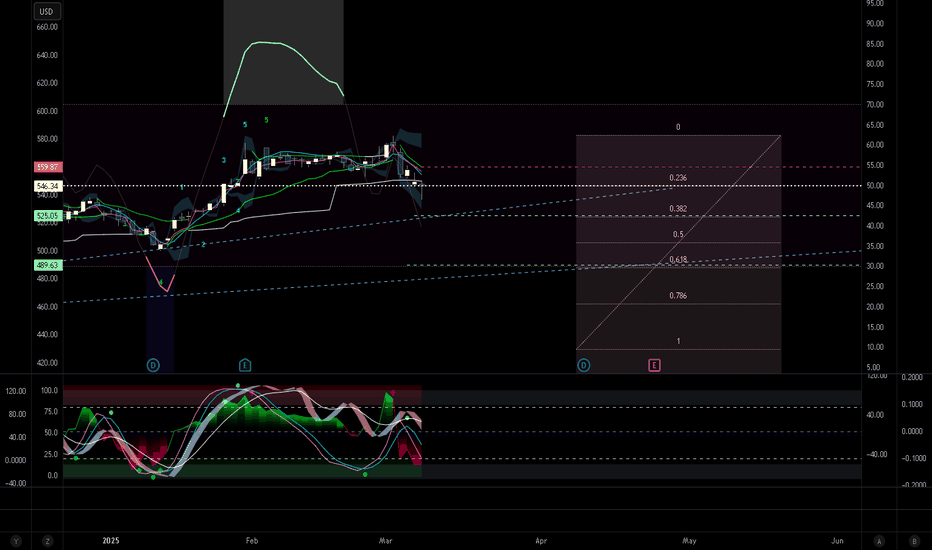Click the 440.00 price axis value
The width and height of the screenshot is (932, 550).
47,334
